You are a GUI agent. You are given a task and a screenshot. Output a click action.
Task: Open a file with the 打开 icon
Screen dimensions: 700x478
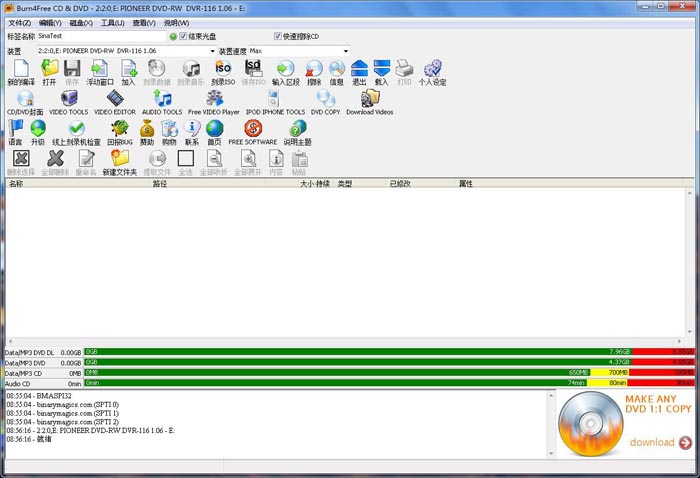click(49, 73)
